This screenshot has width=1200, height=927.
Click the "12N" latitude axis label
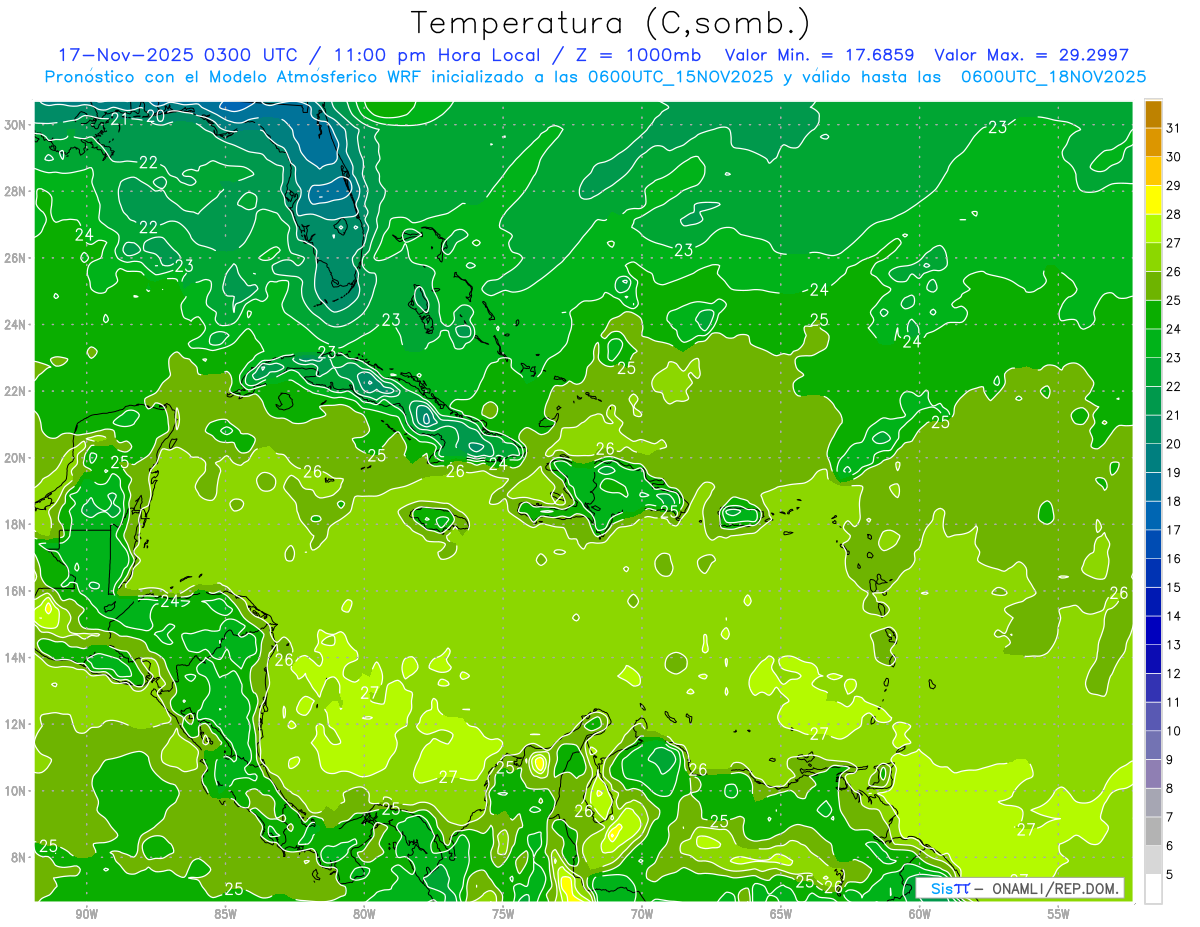[x=15, y=724]
